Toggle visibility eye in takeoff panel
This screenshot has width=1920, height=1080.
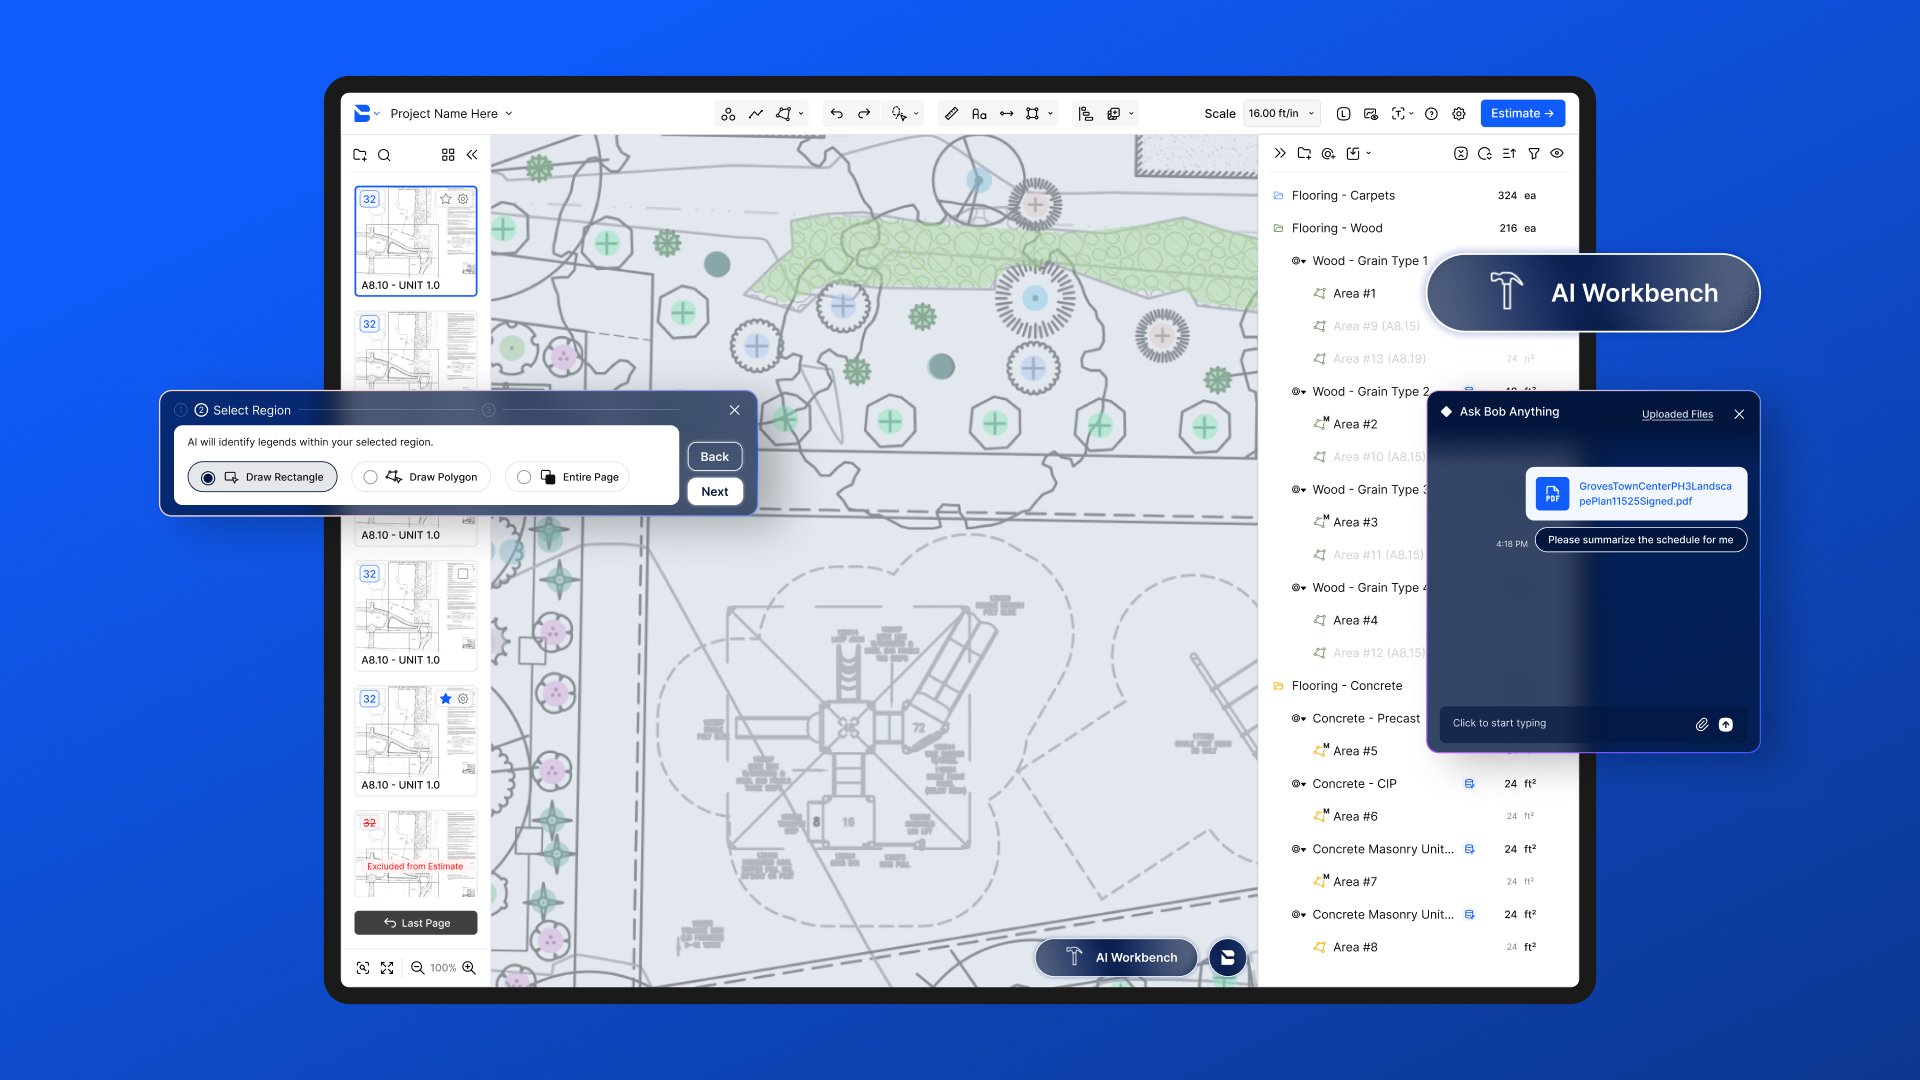1557,154
